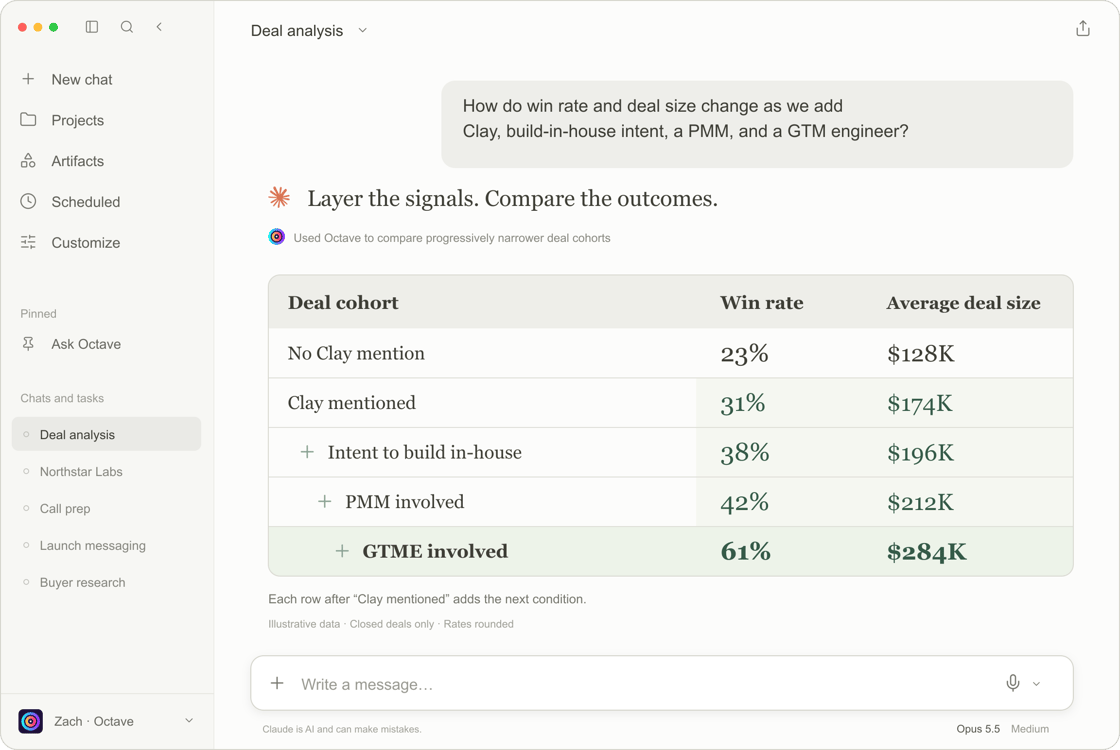
Task: Click the Artifacts shapes icon
Action: click(28, 160)
